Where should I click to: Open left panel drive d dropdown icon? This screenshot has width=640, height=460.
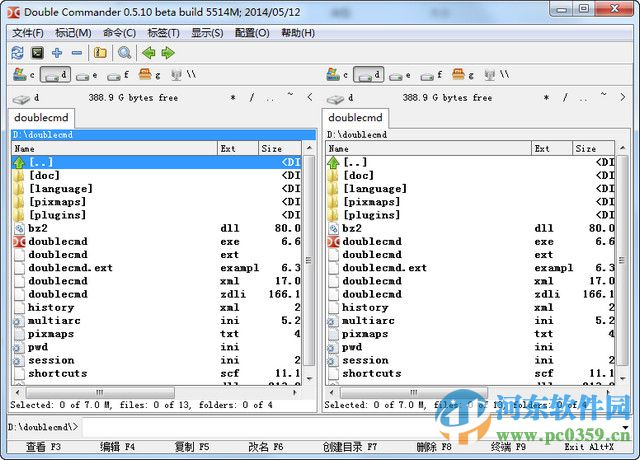point(26,98)
